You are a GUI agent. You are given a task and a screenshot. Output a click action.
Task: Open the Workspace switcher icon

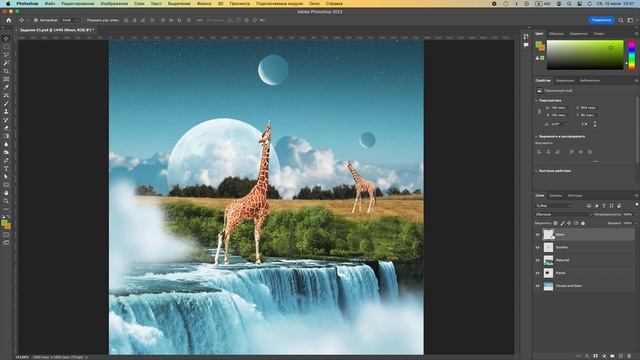pyautogui.click(x=630, y=20)
